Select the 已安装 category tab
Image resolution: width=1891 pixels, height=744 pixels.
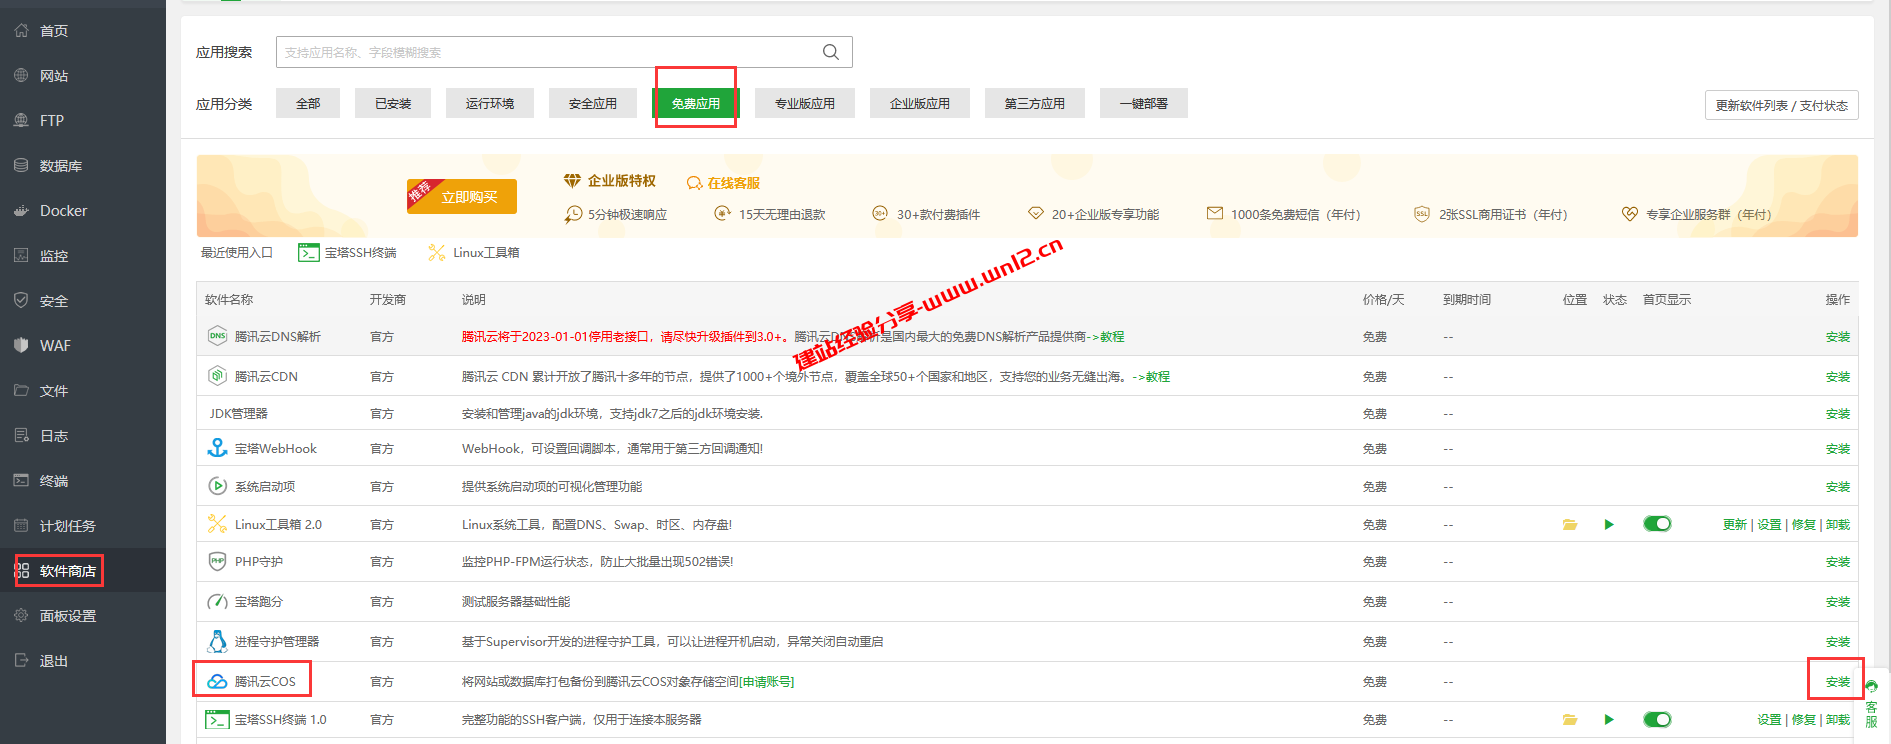tap(393, 103)
